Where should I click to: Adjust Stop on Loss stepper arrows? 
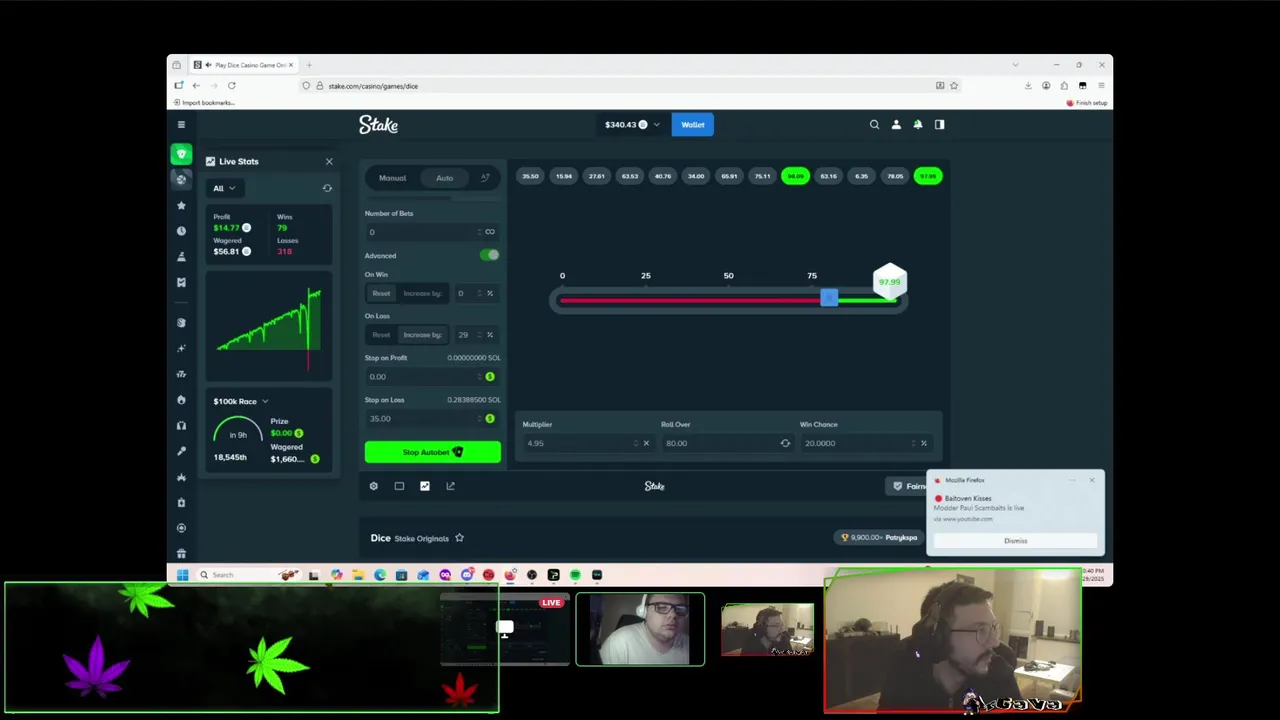[x=479, y=418]
